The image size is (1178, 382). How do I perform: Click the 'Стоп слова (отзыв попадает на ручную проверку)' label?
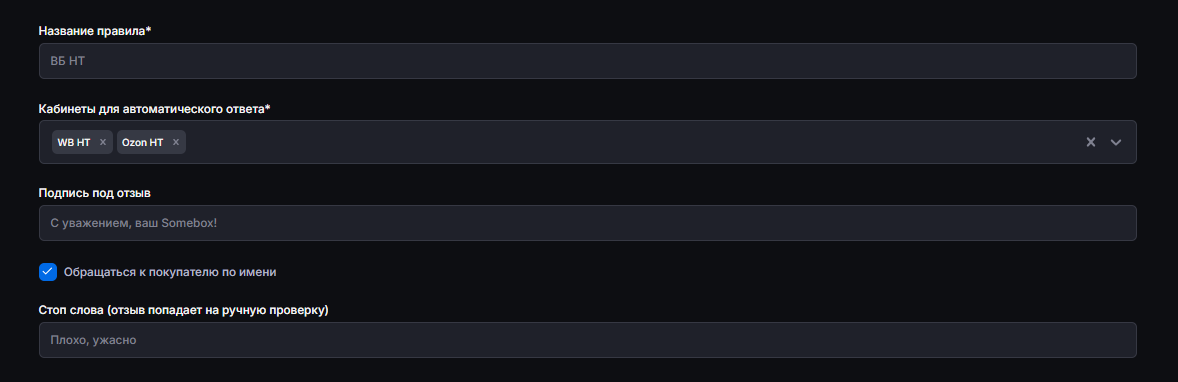pyautogui.click(x=184, y=311)
